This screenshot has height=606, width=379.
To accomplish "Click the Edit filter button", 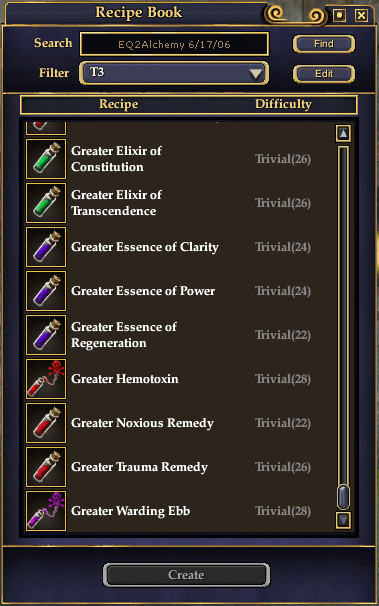I will point(324,73).
